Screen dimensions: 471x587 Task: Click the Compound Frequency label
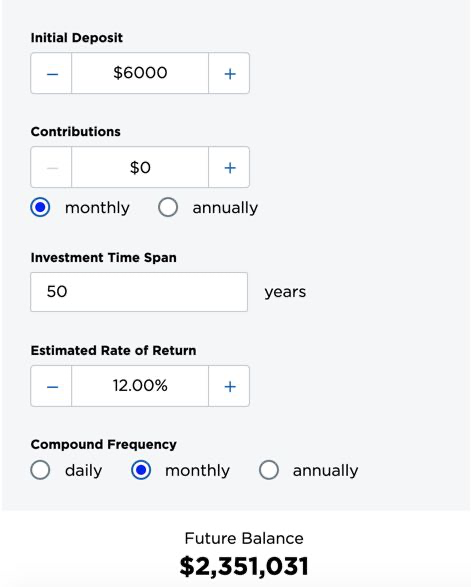click(x=104, y=444)
